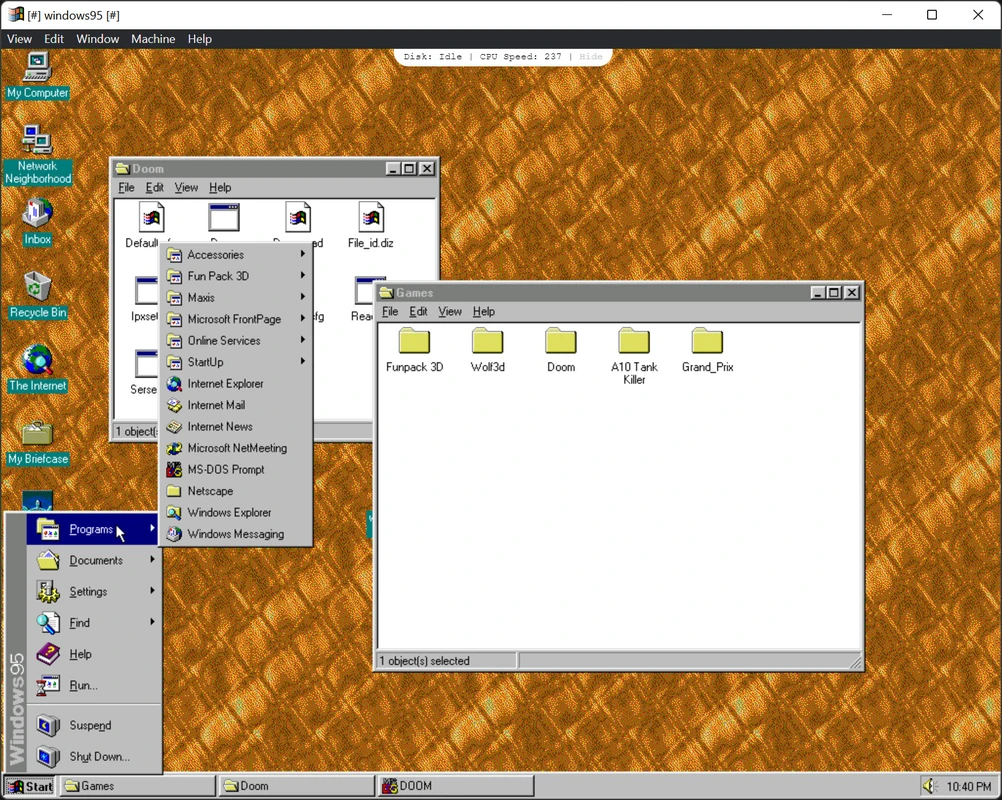This screenshot has width=1002, height=800.
Task: Expand the Online Services submenu
Action: tap(223, 341)
